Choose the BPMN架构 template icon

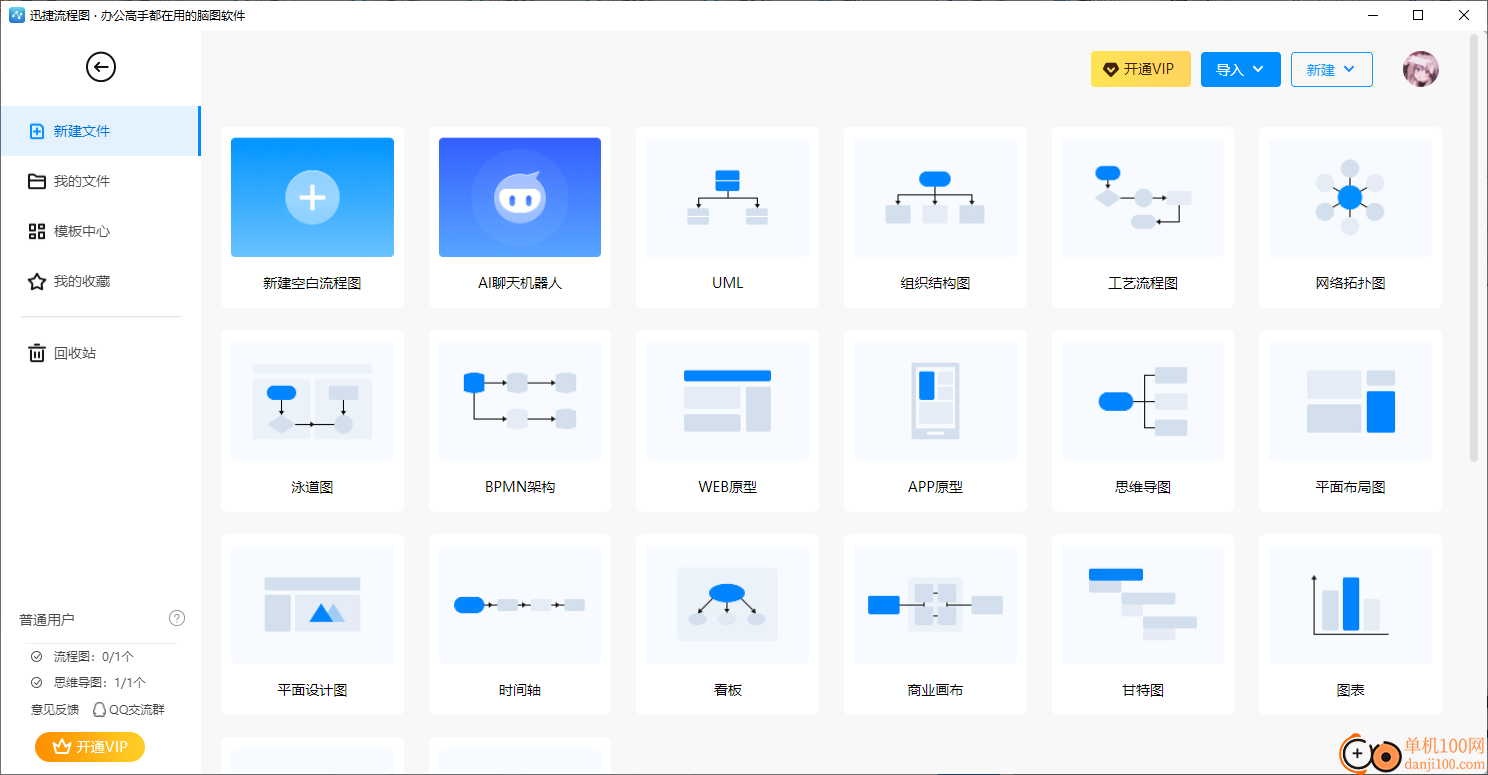(x=520, y=401)
